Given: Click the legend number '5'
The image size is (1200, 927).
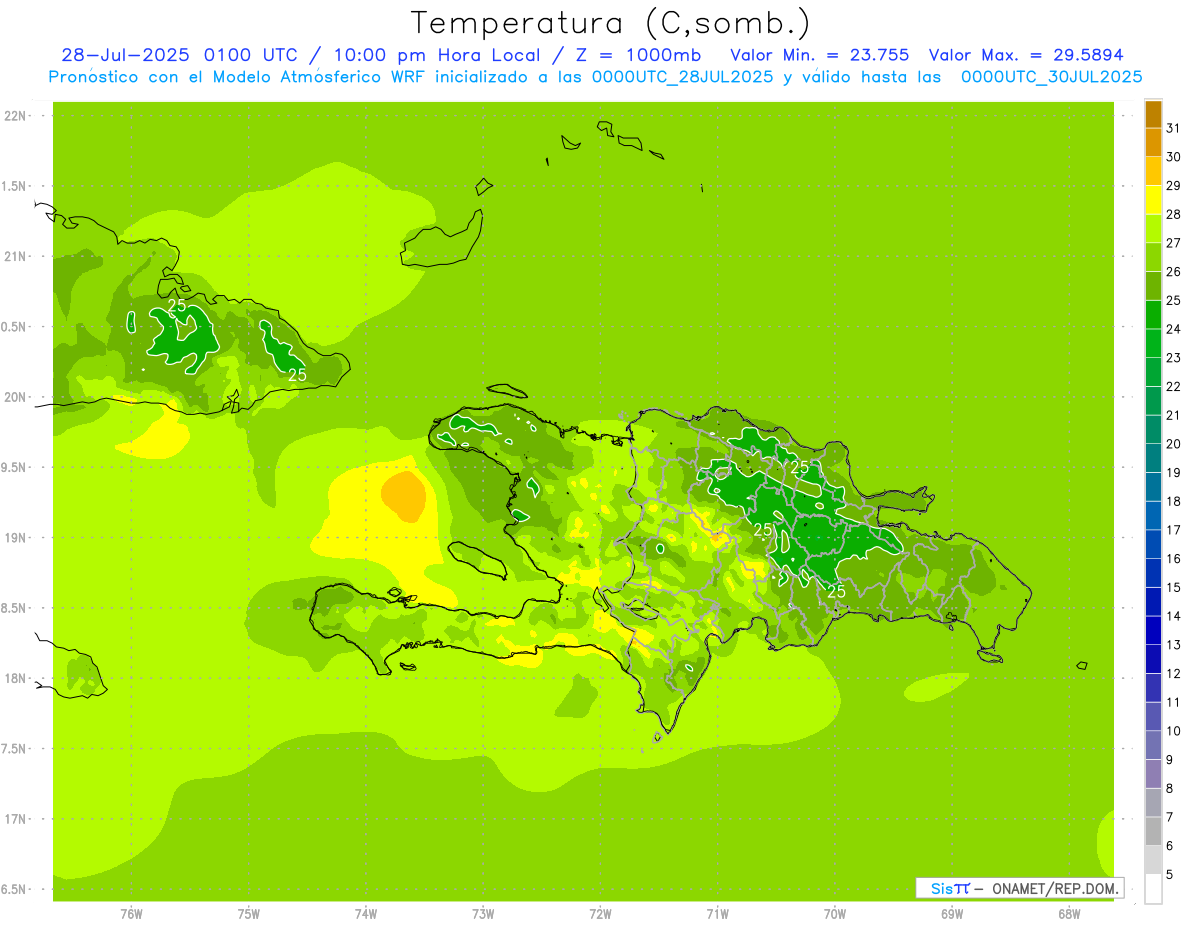Looking at the screenshot, I should 1170,874.
